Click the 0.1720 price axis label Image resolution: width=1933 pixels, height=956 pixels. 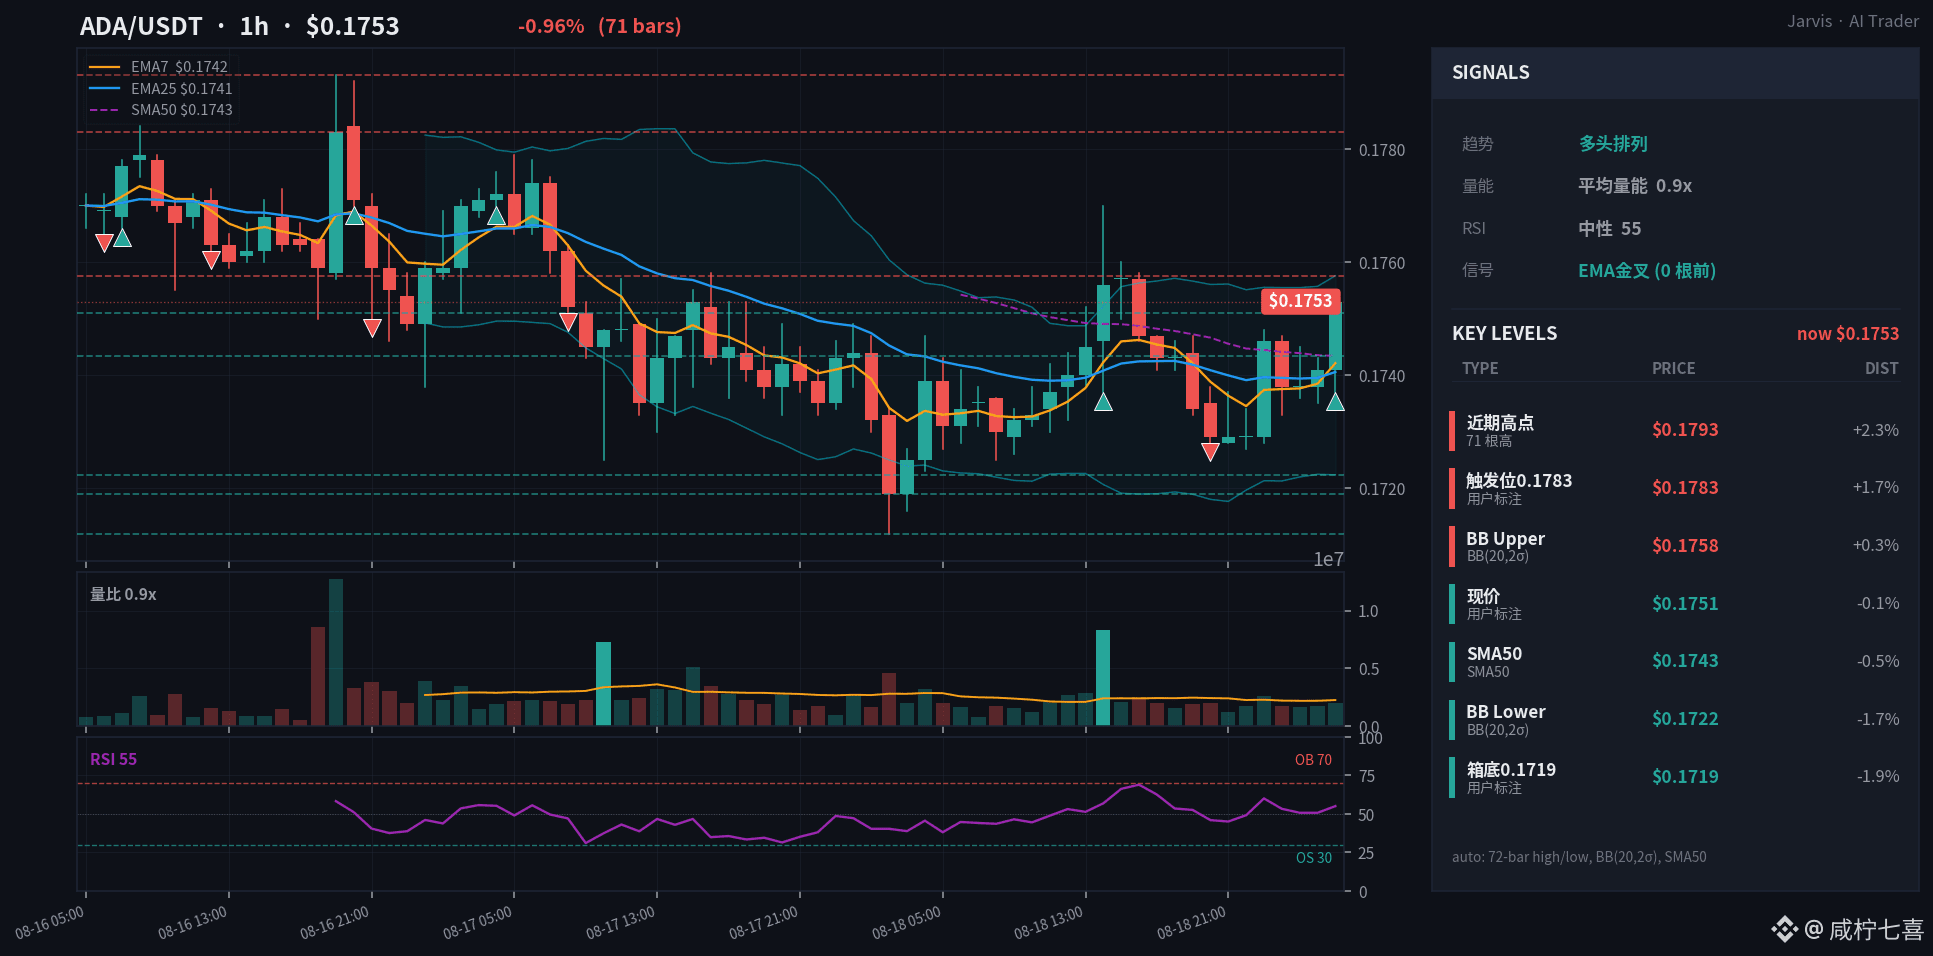click(1382, 489)
